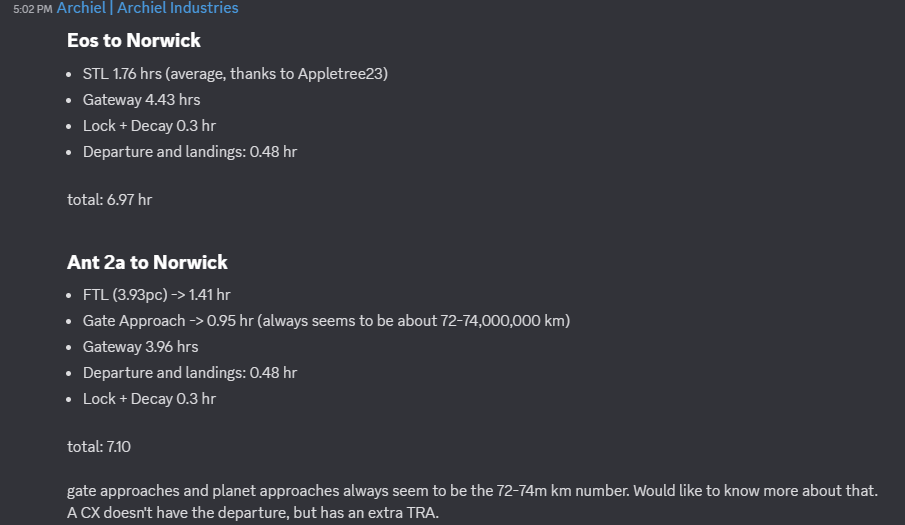Image resolution: width=905 pixels, height=525 pixels.
Task: Click the total: 7.10 text
Action: coord(99,446)
